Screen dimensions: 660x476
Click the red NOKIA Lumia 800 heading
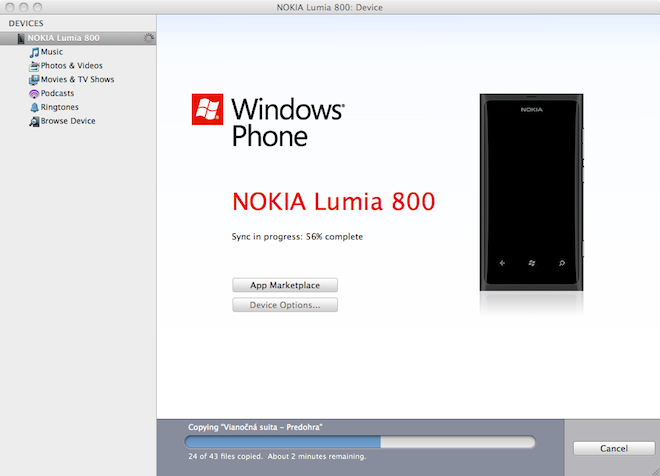(333, 201)
